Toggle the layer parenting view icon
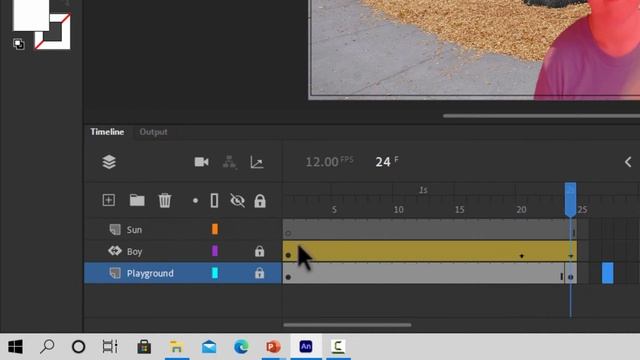Image resolution: width=640 pixels, height=360 pixels. pos(229,162)
